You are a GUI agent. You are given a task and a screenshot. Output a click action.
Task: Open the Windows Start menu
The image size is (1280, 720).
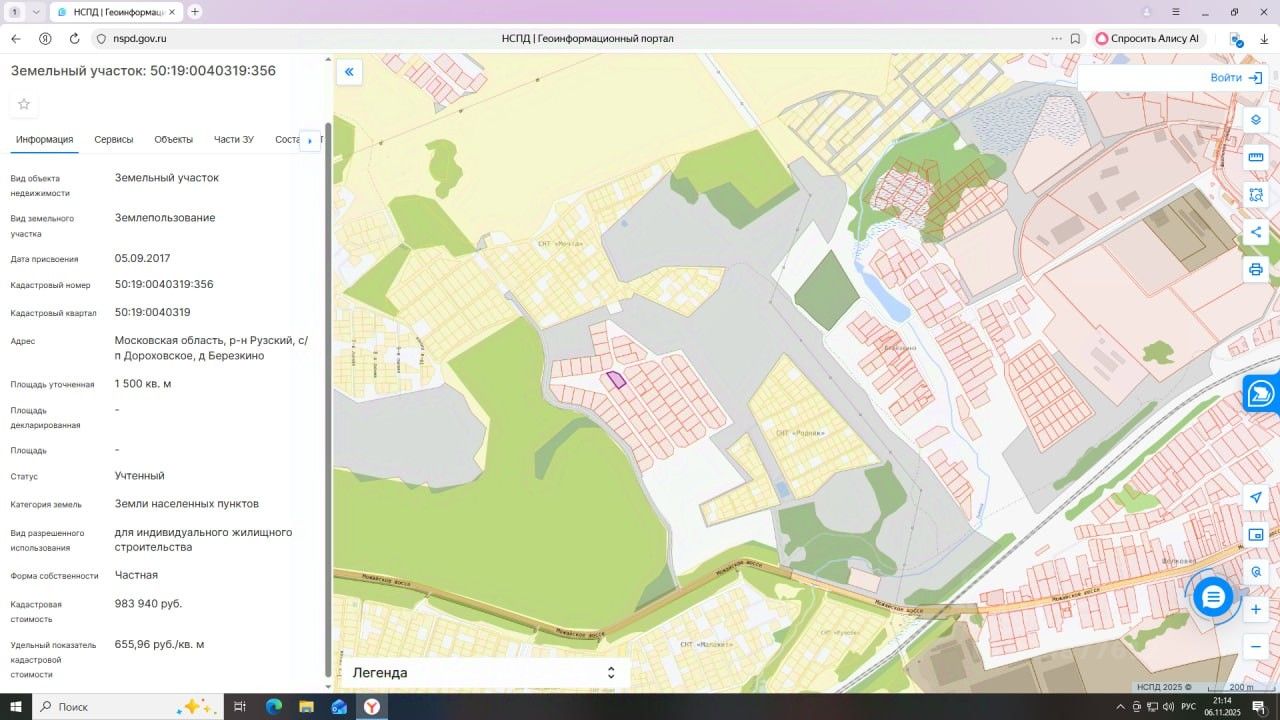[x=16, y=707]
